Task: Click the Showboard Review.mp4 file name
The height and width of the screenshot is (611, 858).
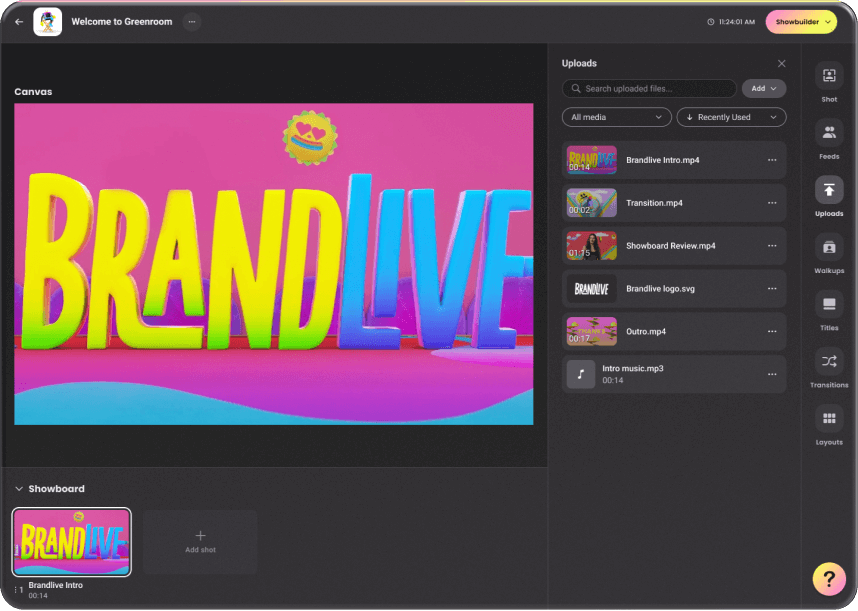Action: pos(671,246)
